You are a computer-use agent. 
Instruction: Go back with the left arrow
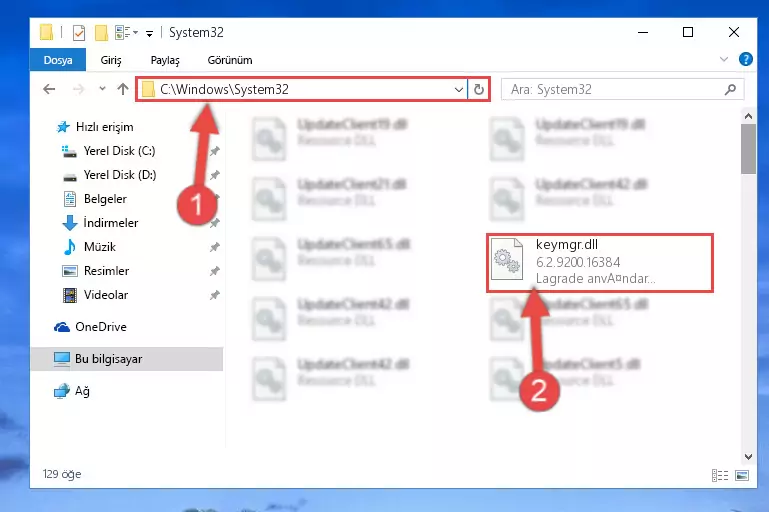[49, 89]
